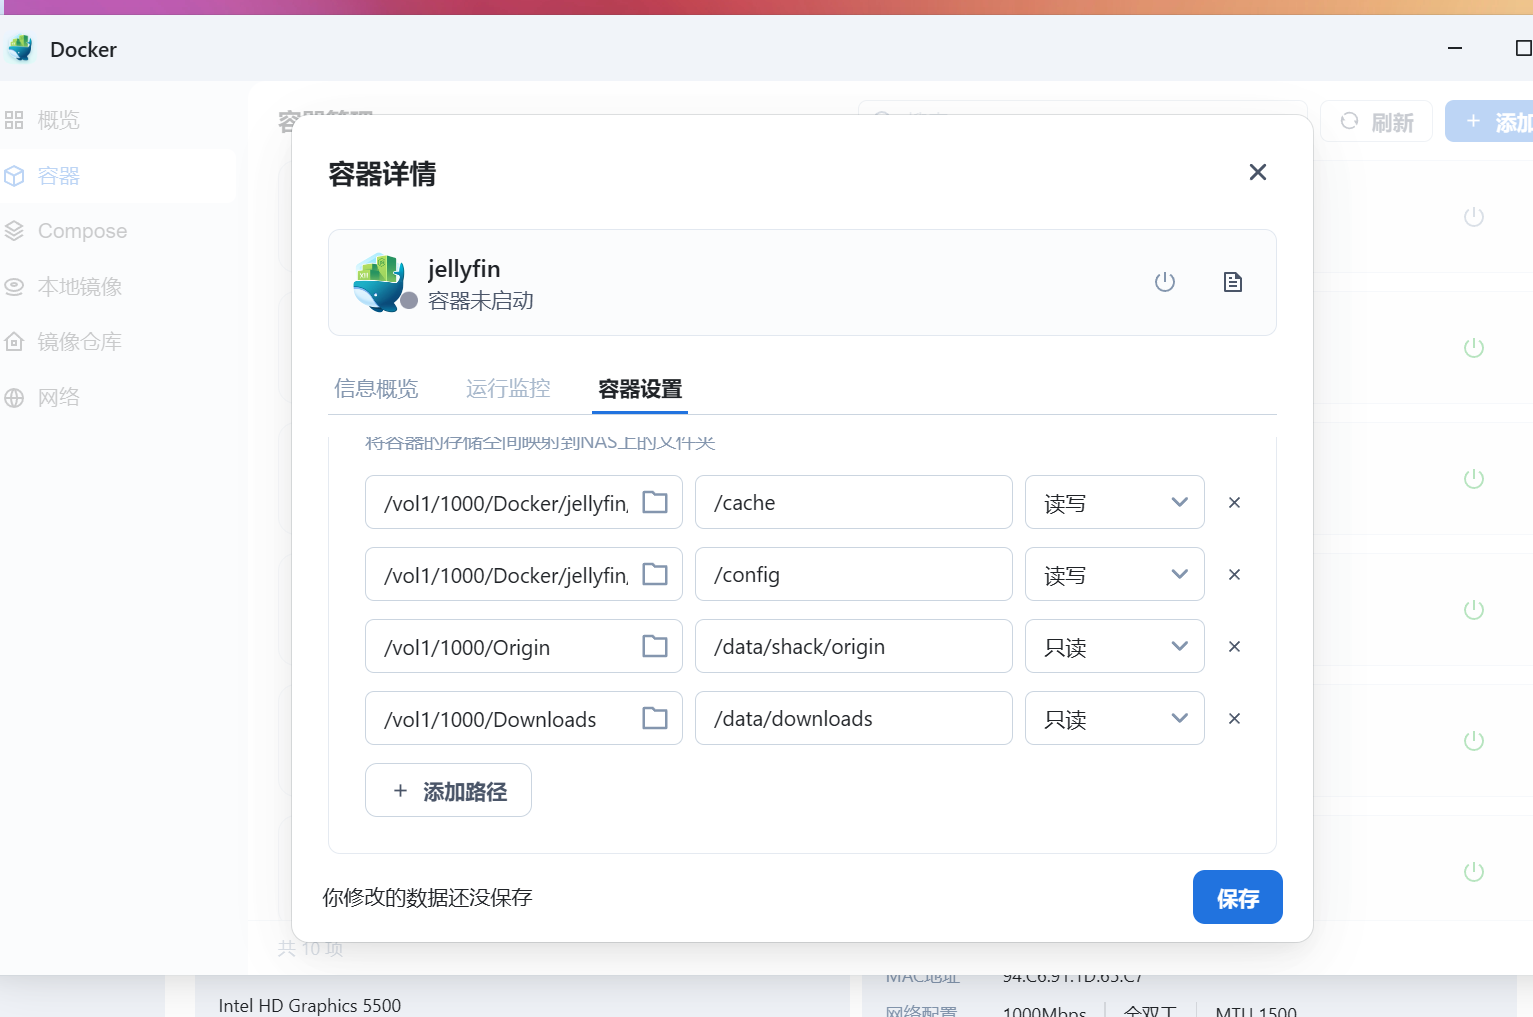Screen dimensions: 1533x1017
Task: Edit the /config container path field
Action: 854,574
